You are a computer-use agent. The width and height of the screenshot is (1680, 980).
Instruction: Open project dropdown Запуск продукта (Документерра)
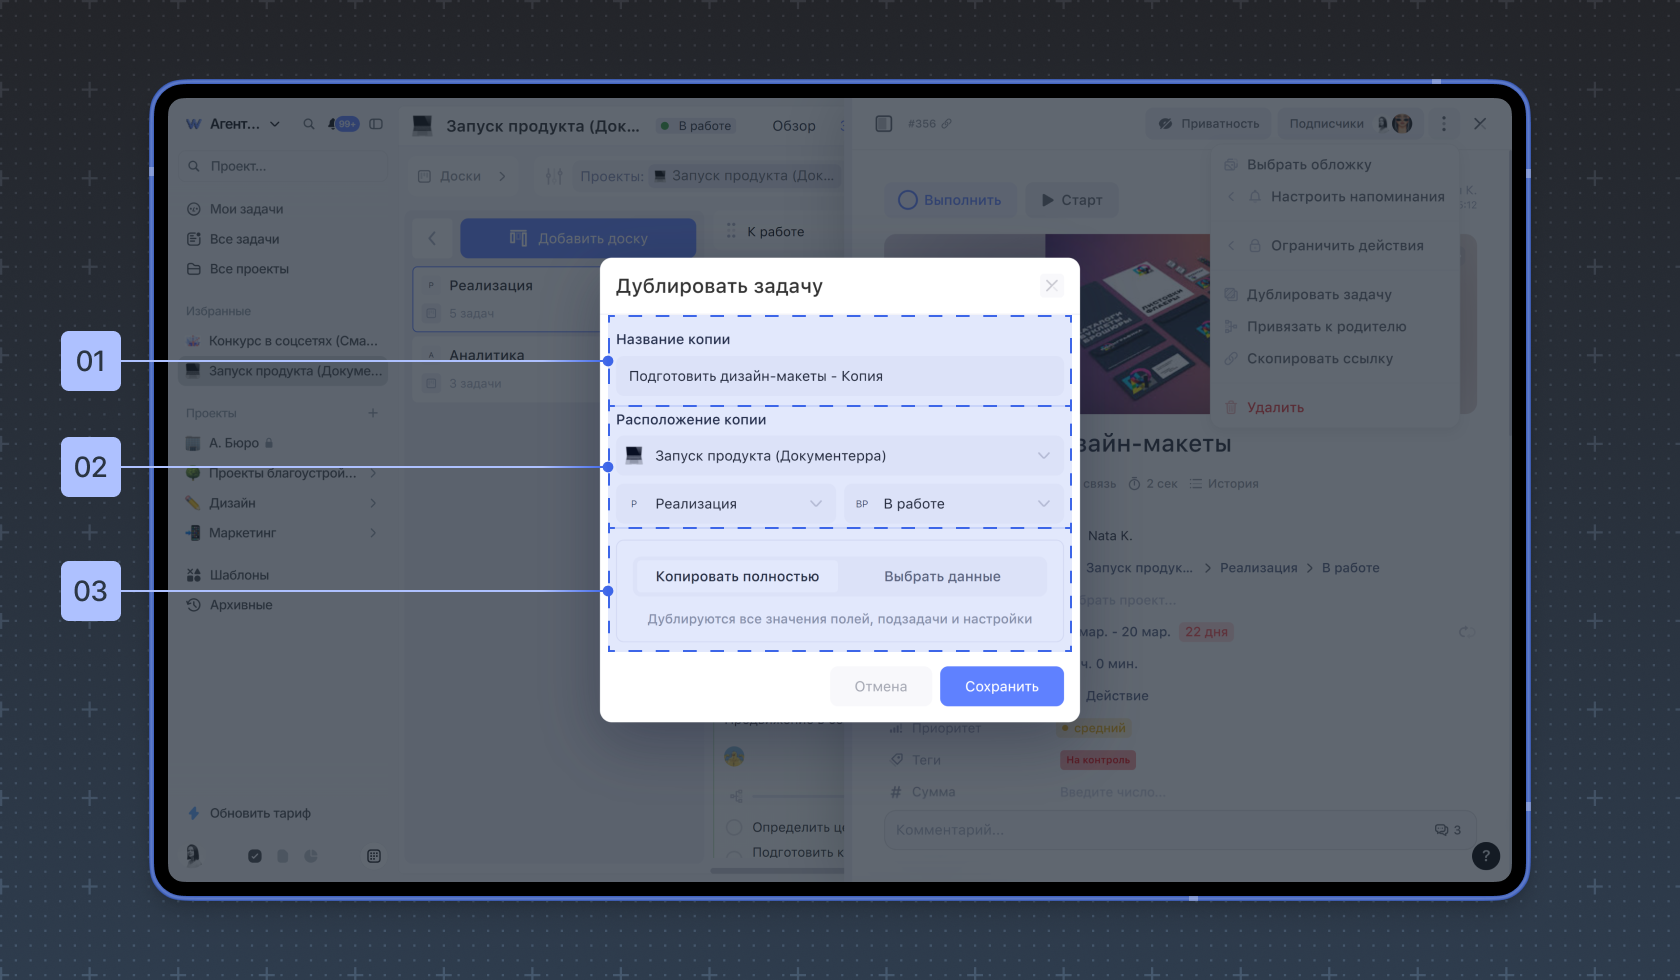pos(838,456)
